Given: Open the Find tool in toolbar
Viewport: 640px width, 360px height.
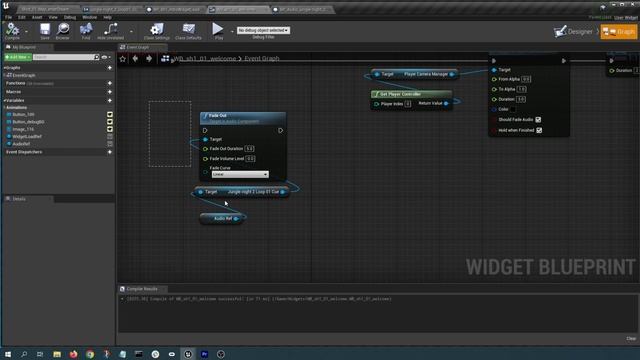Looking at the screenshot, I should click(x=86, y=31).
